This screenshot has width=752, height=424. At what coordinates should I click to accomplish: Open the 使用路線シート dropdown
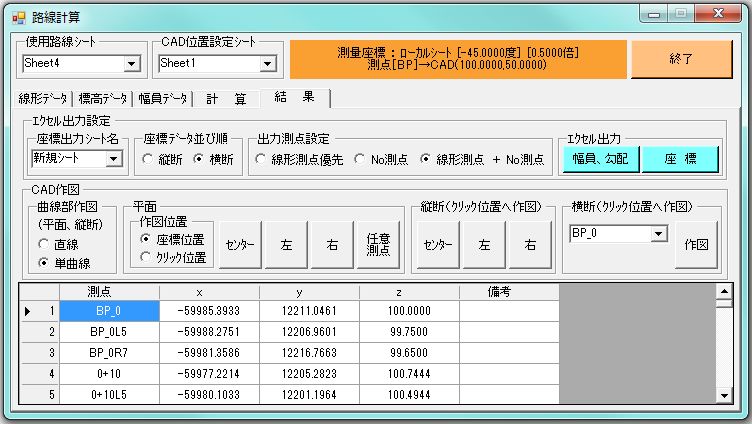(x=131, y=64)
